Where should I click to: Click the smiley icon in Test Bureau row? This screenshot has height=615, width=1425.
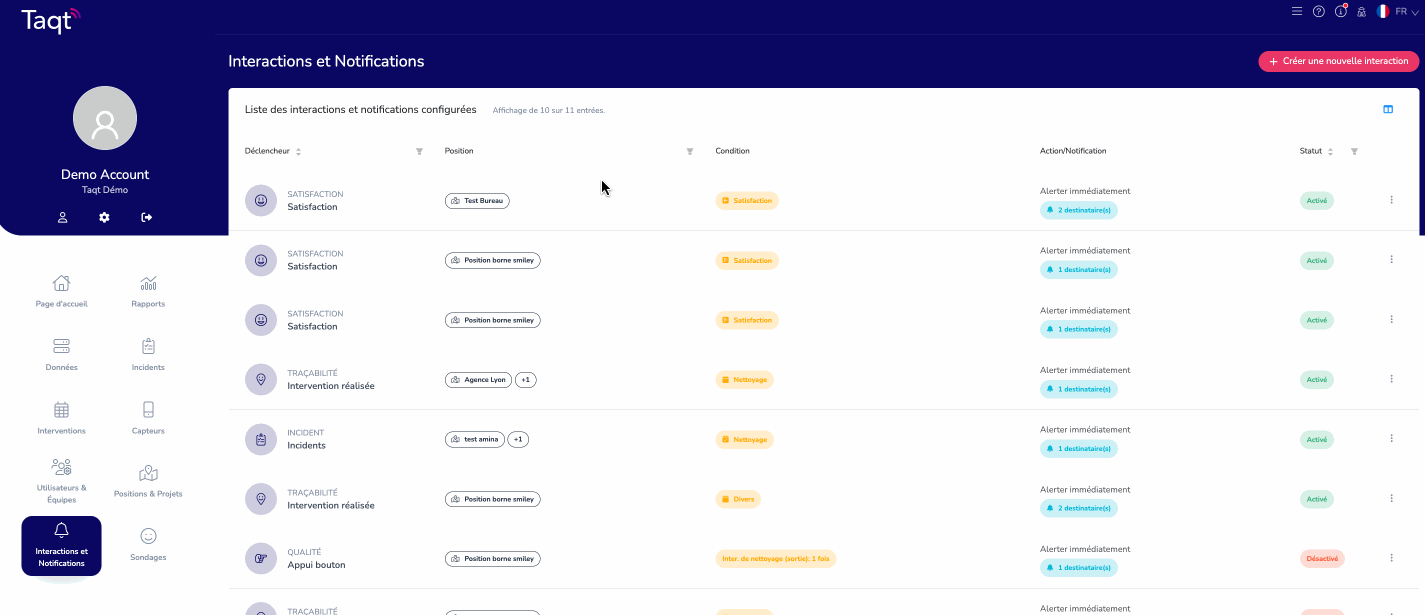[261, 200]
